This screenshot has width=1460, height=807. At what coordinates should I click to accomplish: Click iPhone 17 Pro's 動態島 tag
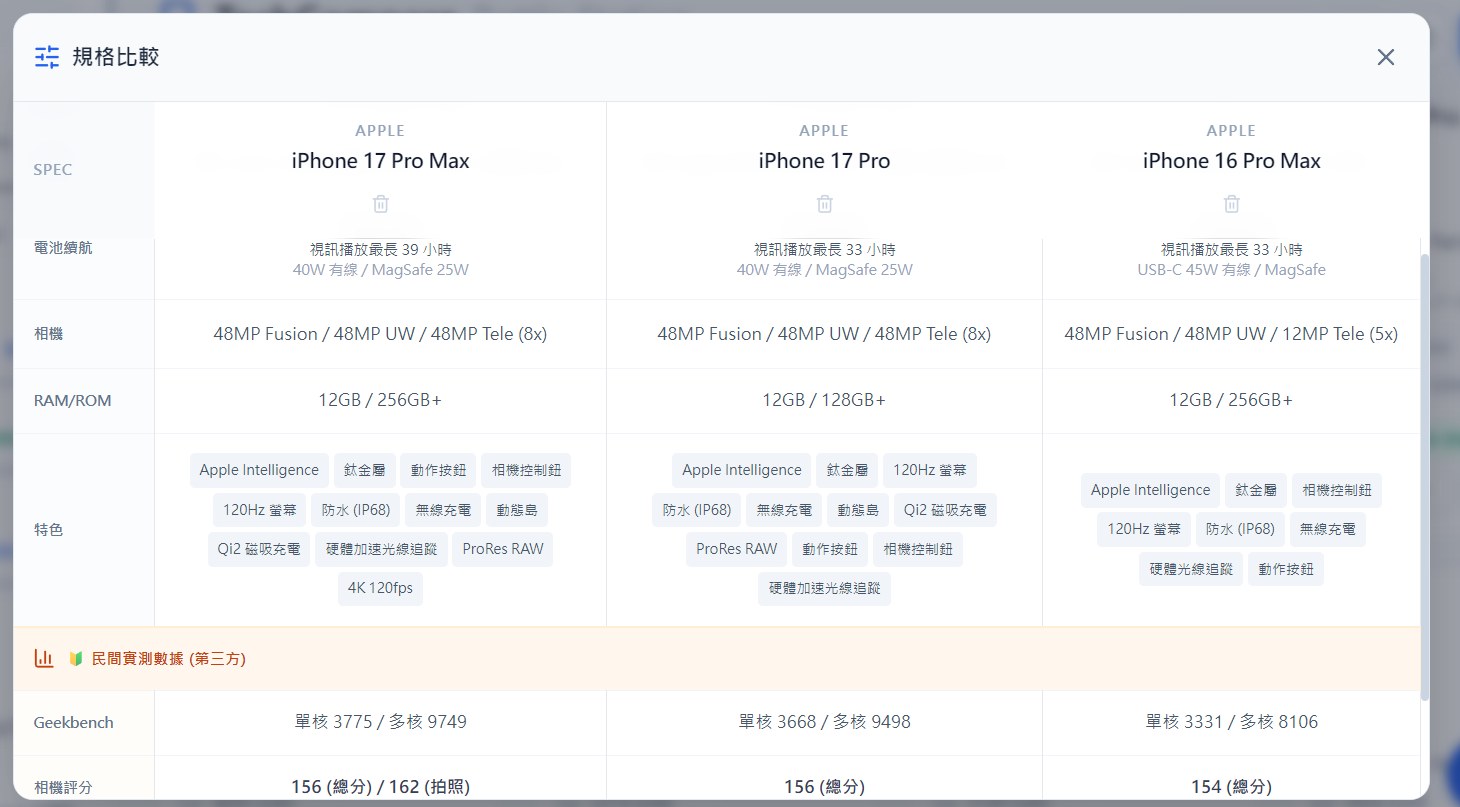click(x=858, y=510)
